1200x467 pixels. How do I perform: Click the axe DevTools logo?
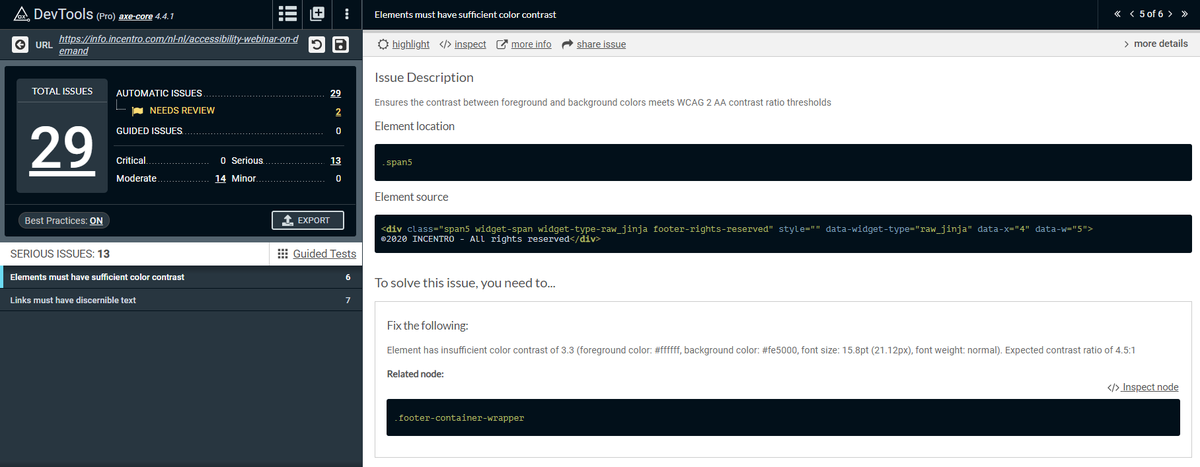pos(21,14)
